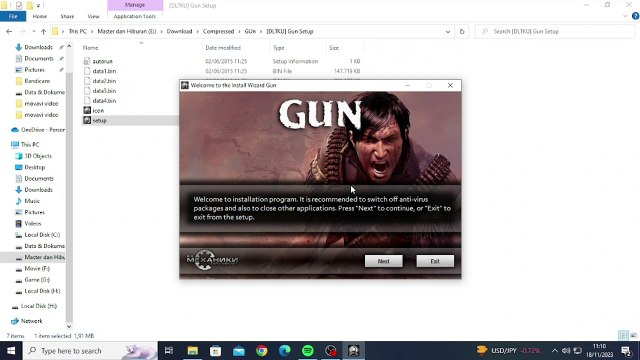Screen dimensions: 640x360
Task: Click Next in the Gun install wizard
Action: coord(383,261)
